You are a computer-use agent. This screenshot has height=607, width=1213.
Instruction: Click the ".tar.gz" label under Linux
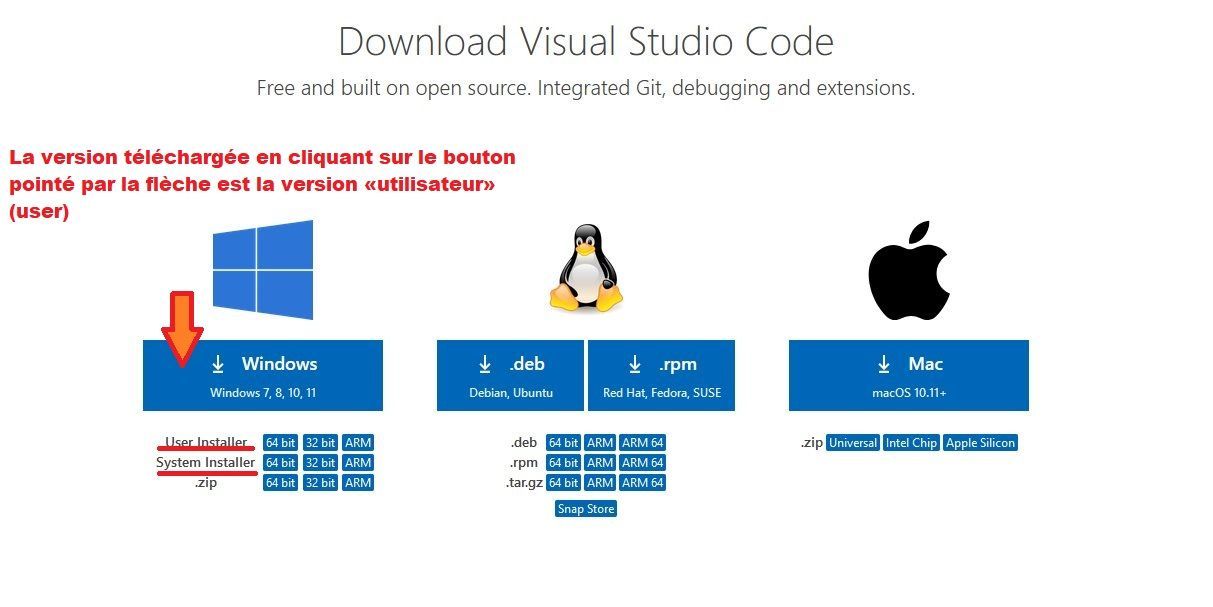tap(524, 483)
